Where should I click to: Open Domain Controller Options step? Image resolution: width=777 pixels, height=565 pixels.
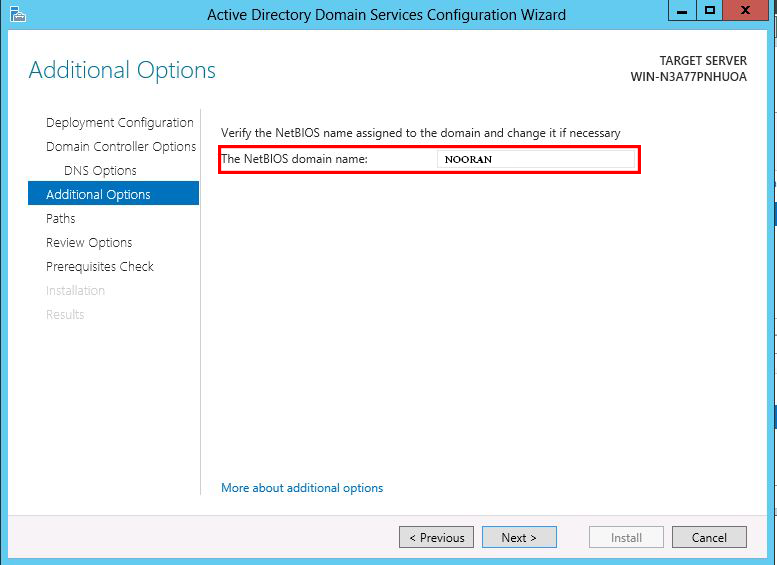click(121, 147)
